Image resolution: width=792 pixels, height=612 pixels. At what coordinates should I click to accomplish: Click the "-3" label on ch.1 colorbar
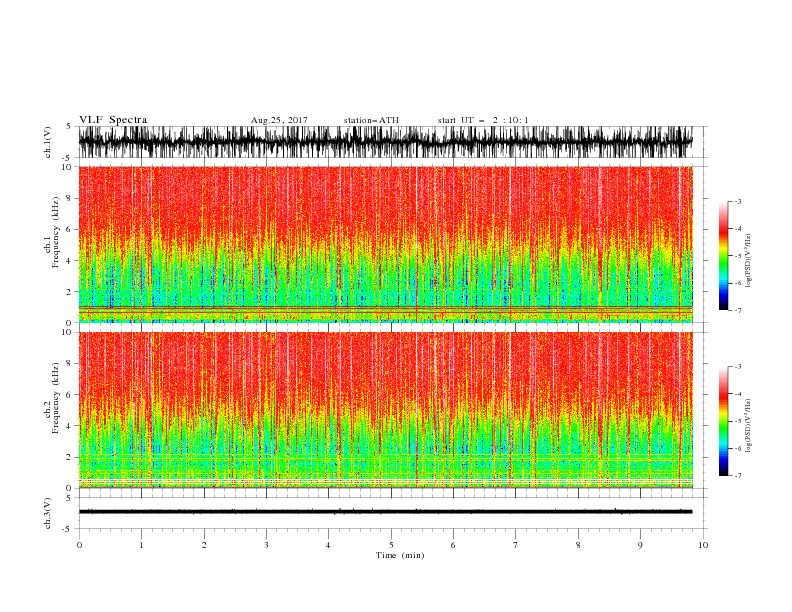[x=737, y=201]
